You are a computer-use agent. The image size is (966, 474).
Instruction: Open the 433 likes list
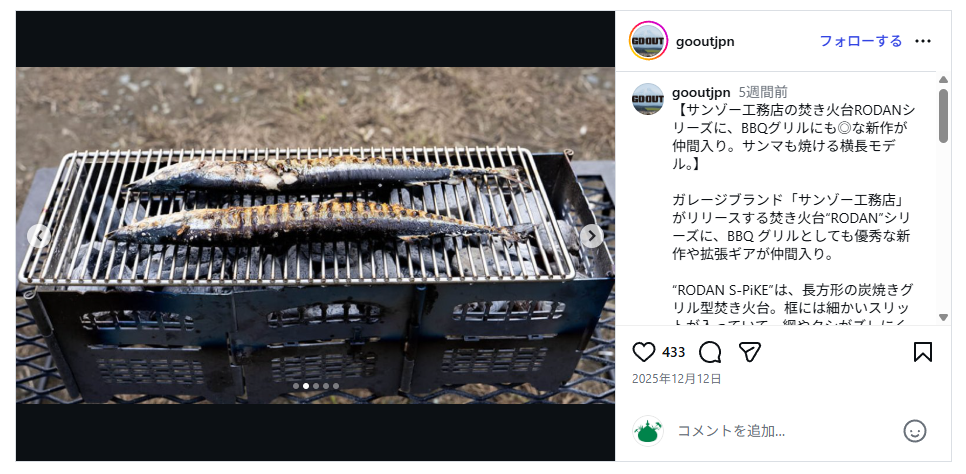click(x=673, y=352)
